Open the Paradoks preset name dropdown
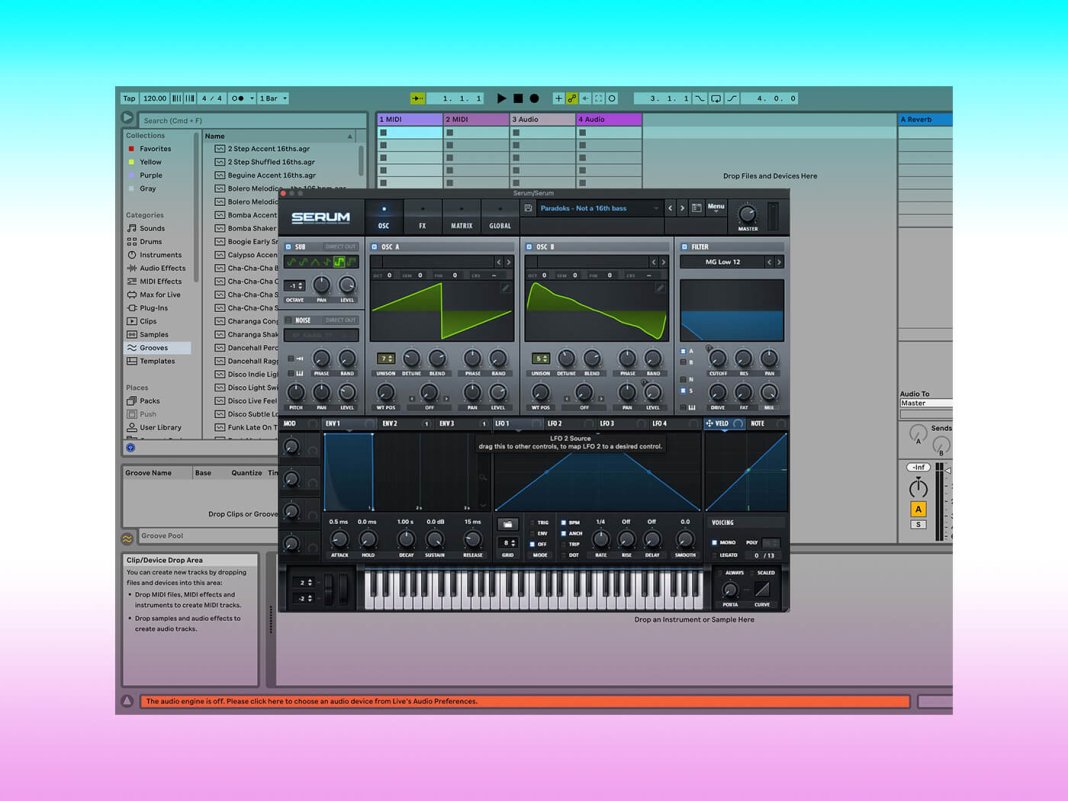Viewport: 1068px width, 801px height. 599,208
